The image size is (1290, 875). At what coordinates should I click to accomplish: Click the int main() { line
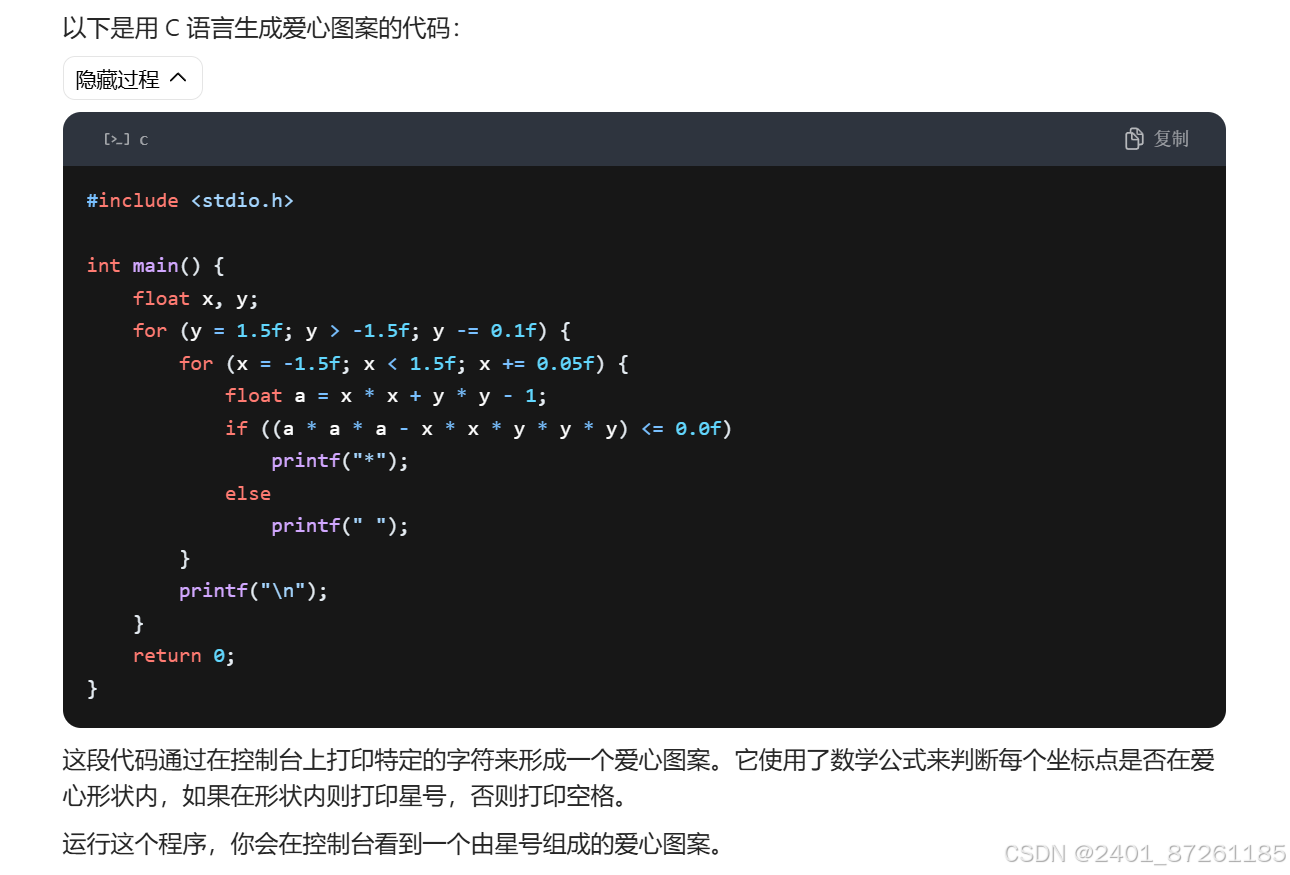(x=156, y=265)
